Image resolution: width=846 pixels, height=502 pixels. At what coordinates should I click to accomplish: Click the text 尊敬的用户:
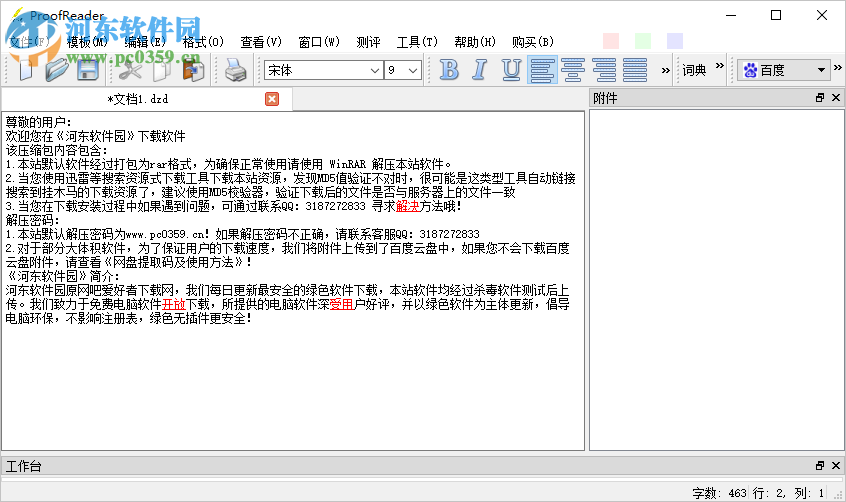coord(39,122)
